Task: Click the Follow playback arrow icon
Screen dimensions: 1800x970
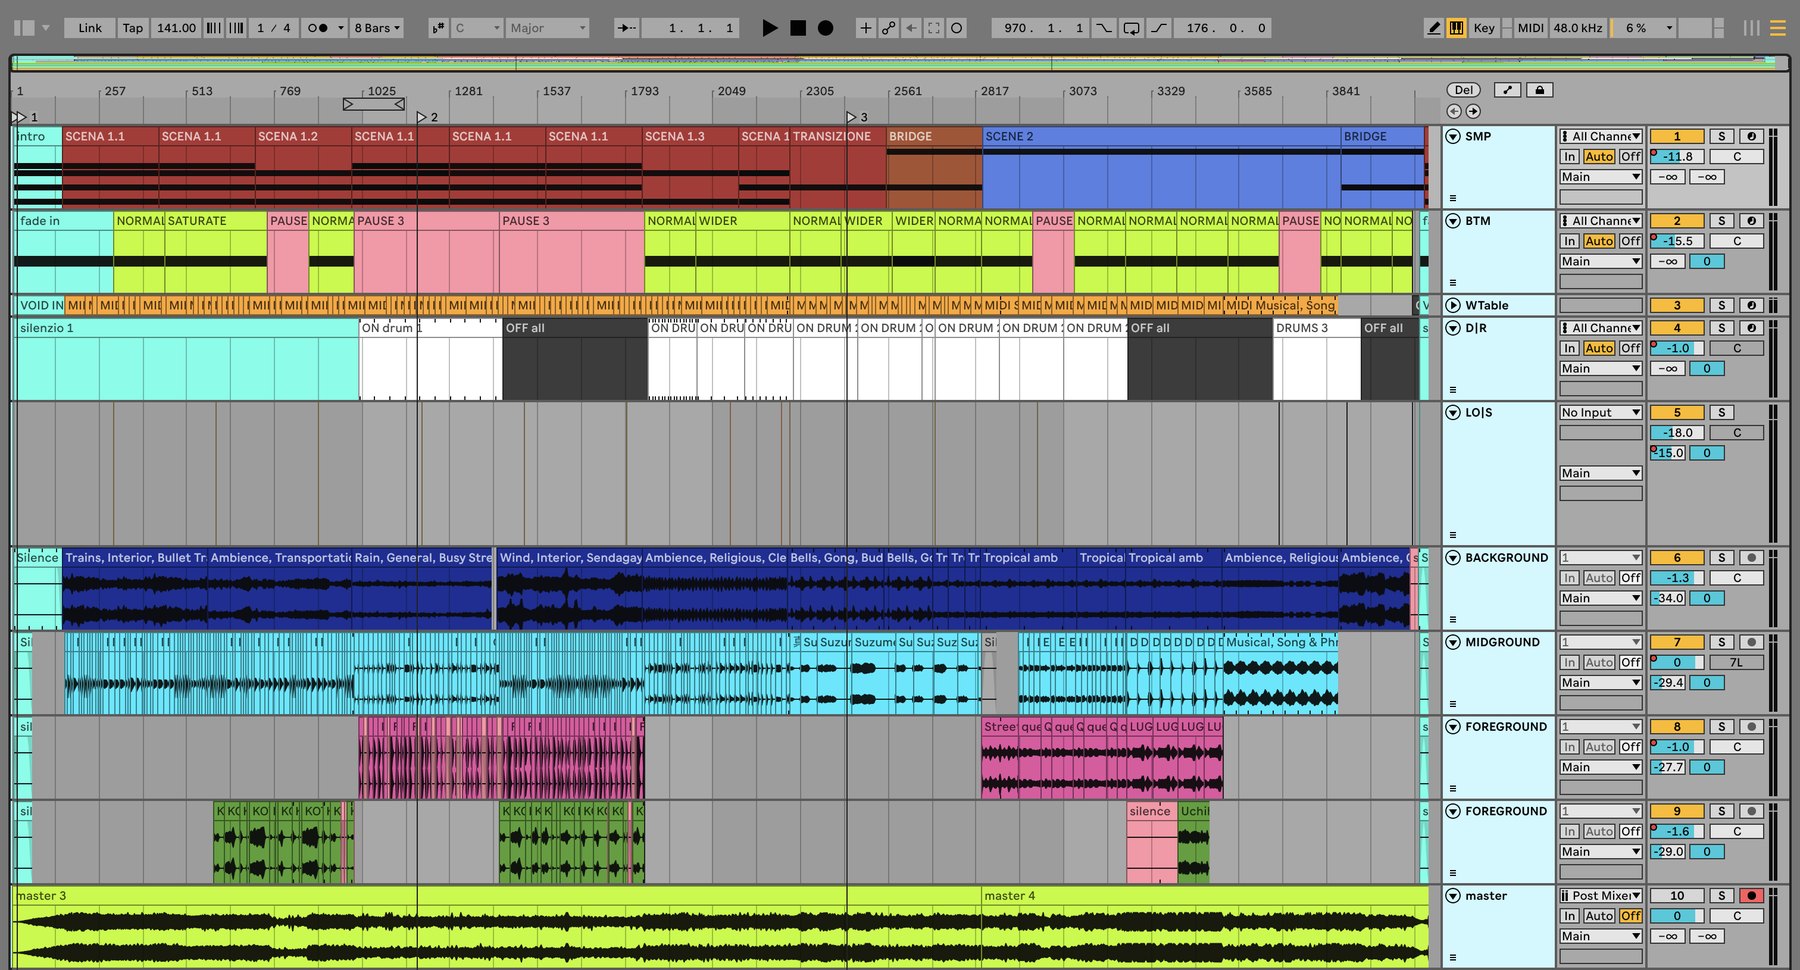Action: coord(627,28)
